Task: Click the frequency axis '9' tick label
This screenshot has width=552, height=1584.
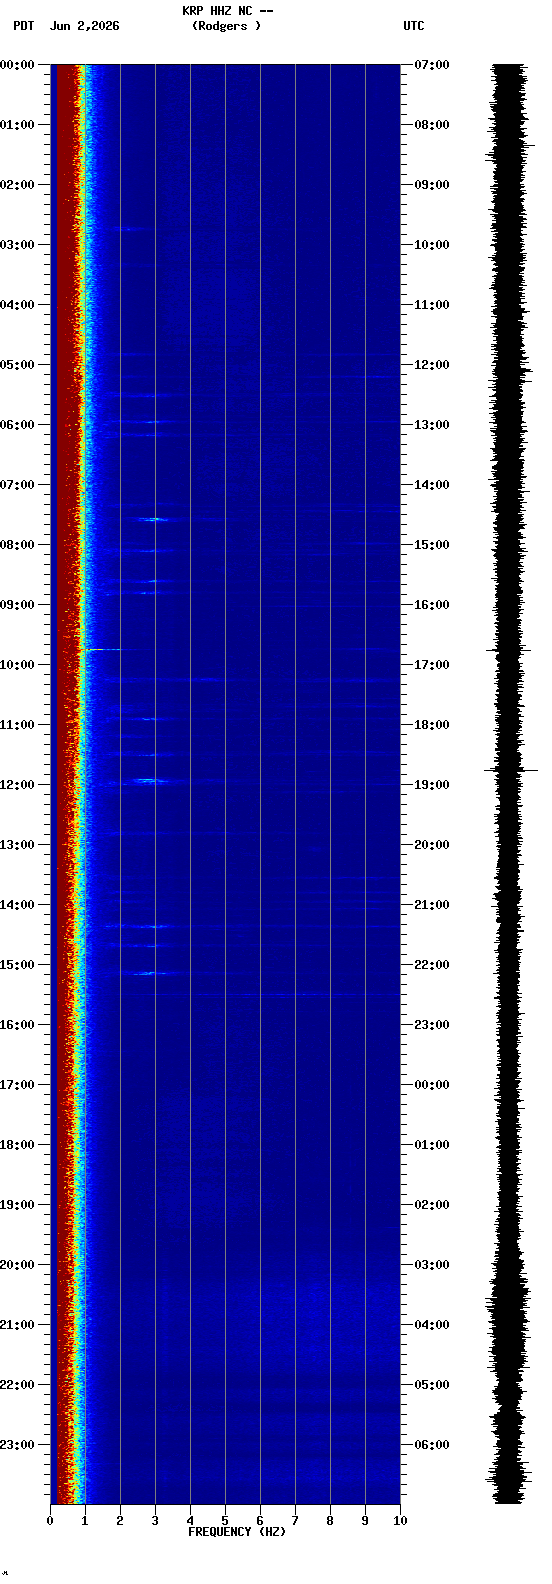Action: [365, 1521]
